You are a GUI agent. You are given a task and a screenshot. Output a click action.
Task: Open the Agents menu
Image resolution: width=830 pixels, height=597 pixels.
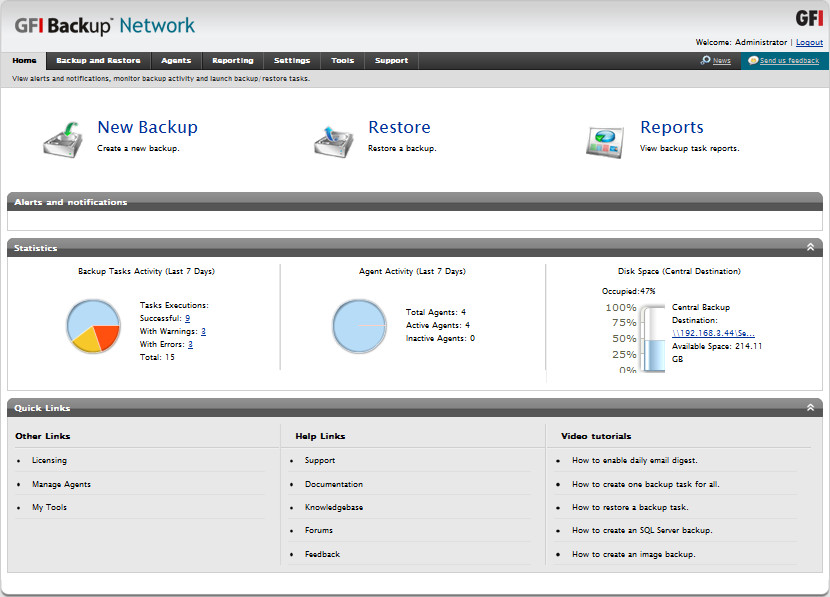[176, 60]
